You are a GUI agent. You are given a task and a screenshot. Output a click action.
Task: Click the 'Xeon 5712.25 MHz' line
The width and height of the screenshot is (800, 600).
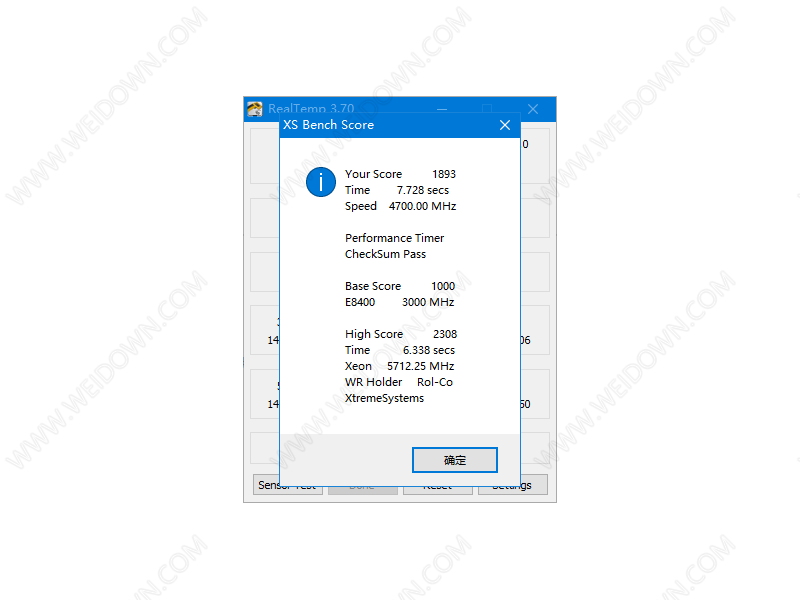[x=399, y=366]
